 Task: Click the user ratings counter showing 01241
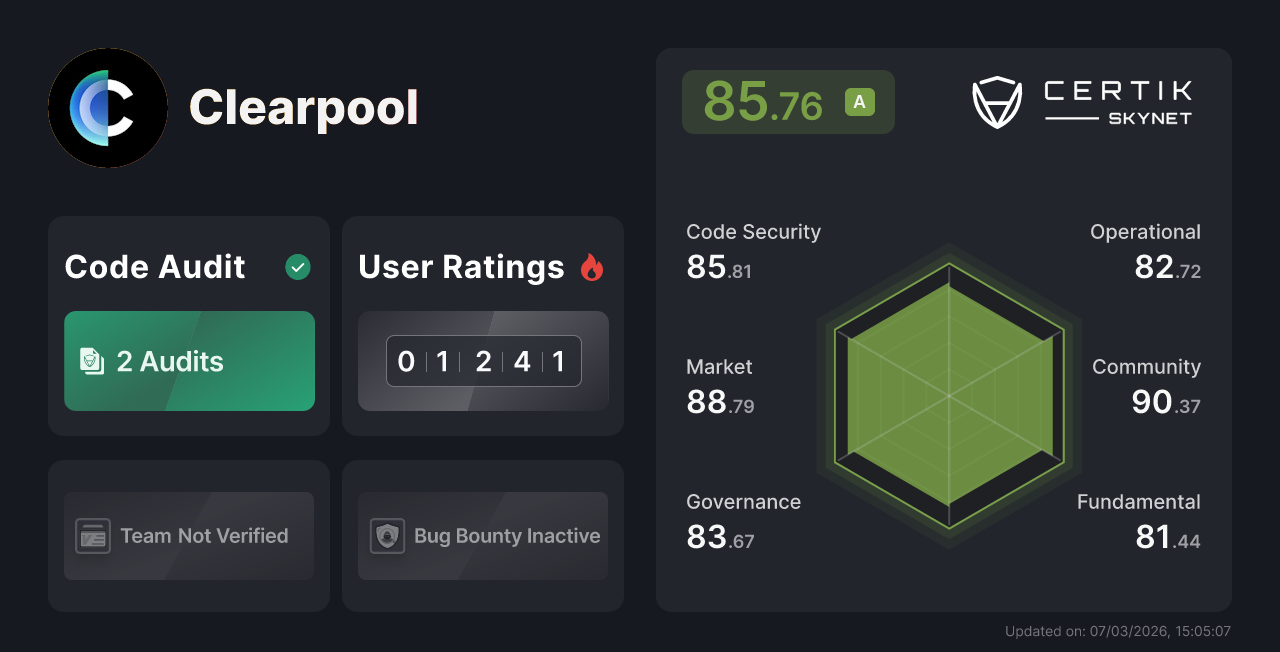click(483, 361)
